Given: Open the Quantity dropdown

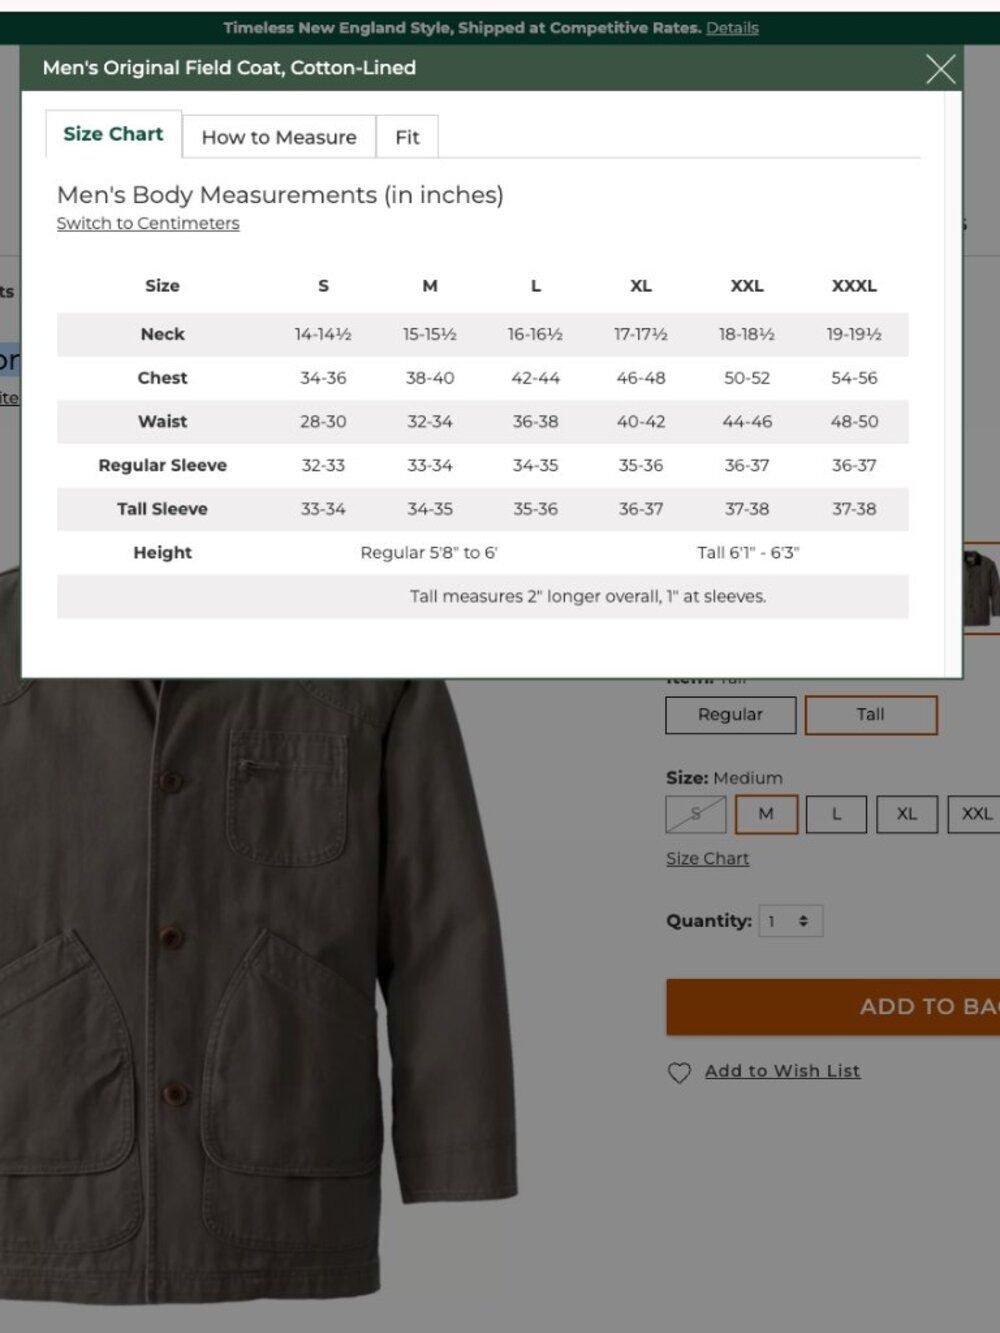Looking at the screenshot, I should point(790,921).
